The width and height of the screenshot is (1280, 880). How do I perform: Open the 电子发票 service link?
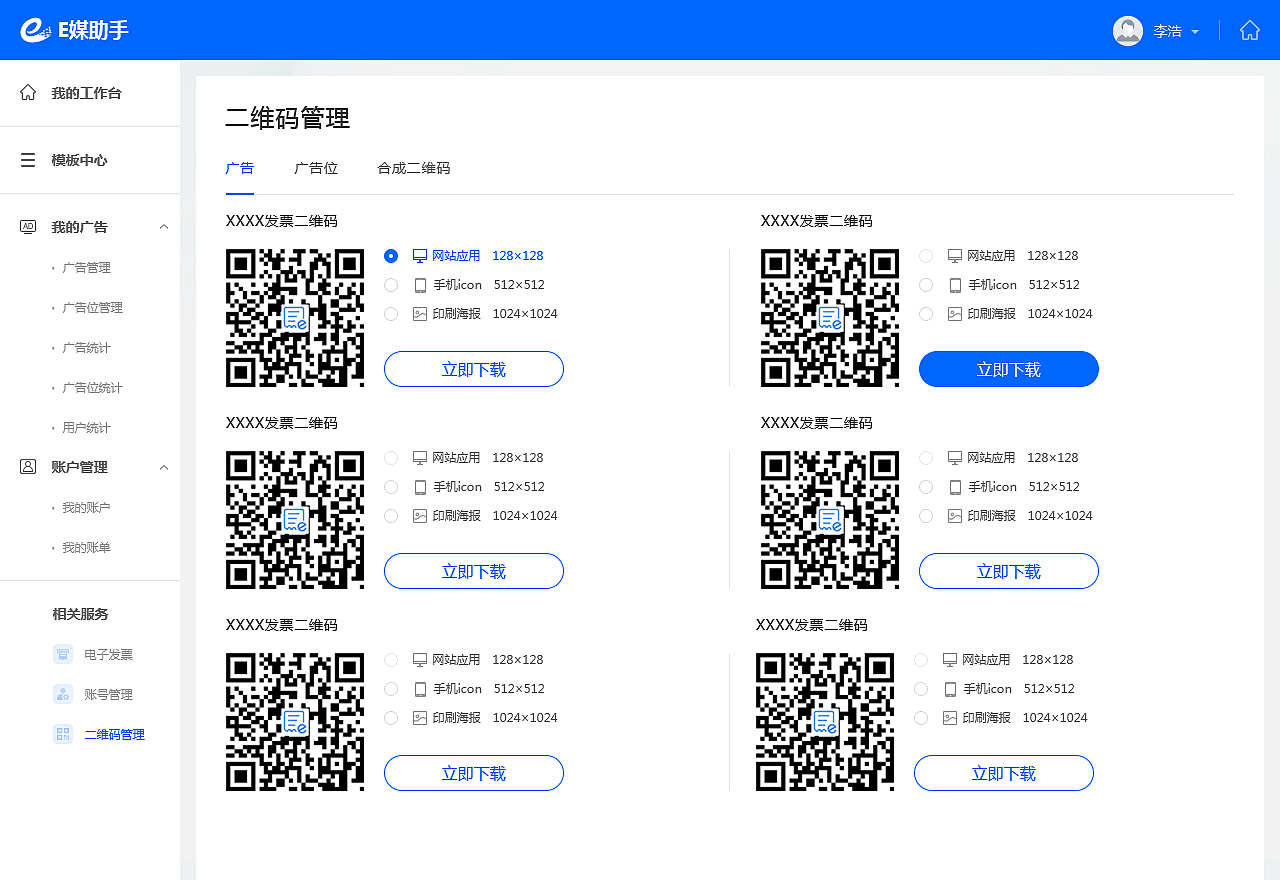[x=108, y=654]
